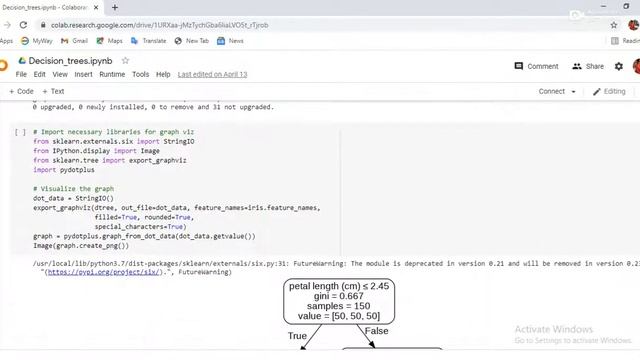The image size is (640, 360).
Task: Open Colab settings gear
Action: click(619, 66)
